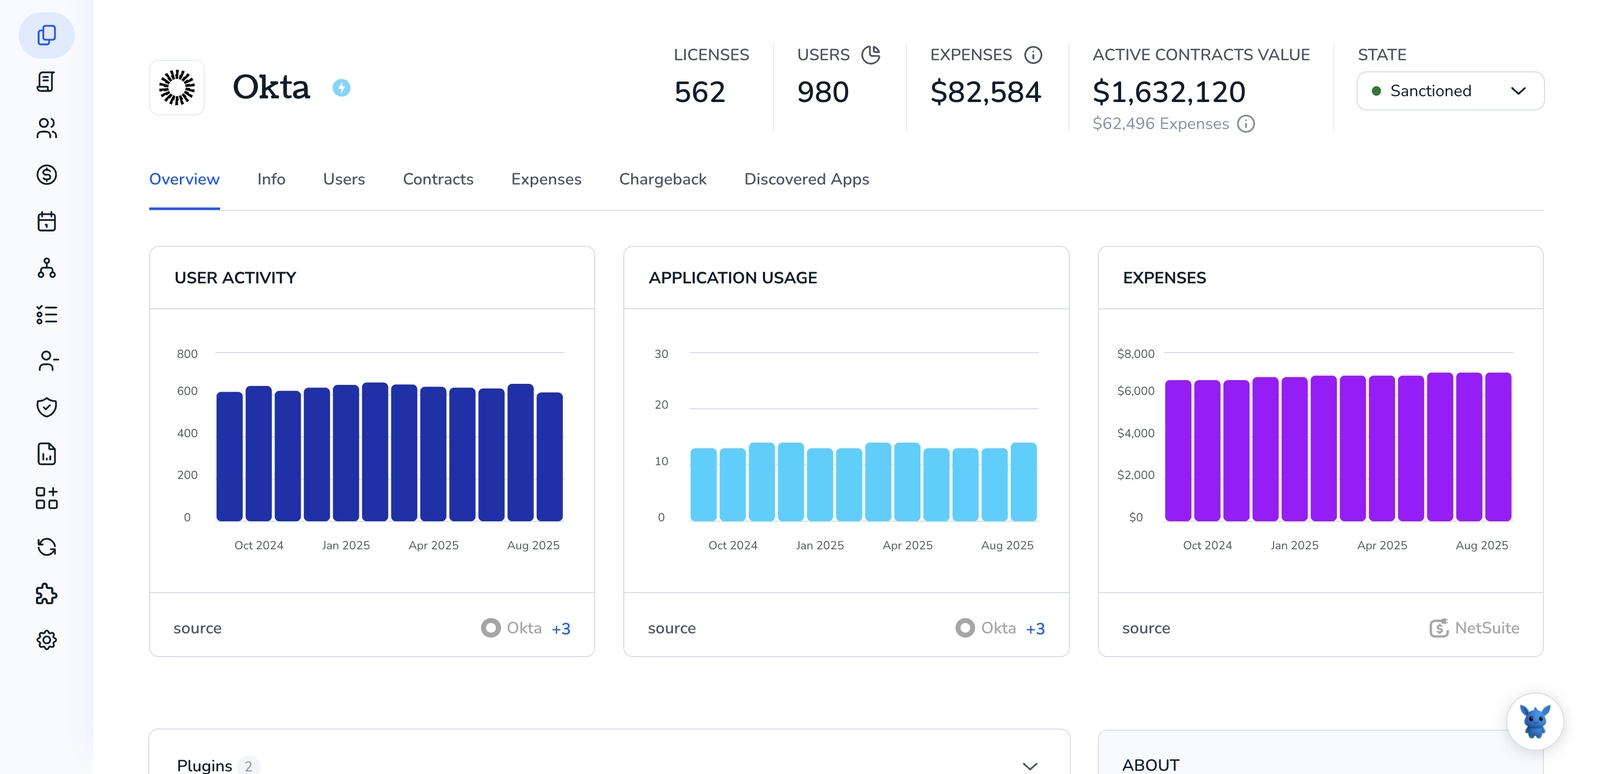Switch to the Expenses tab
The width and height of the screenshot is (1600, 774).
(546, 180)
